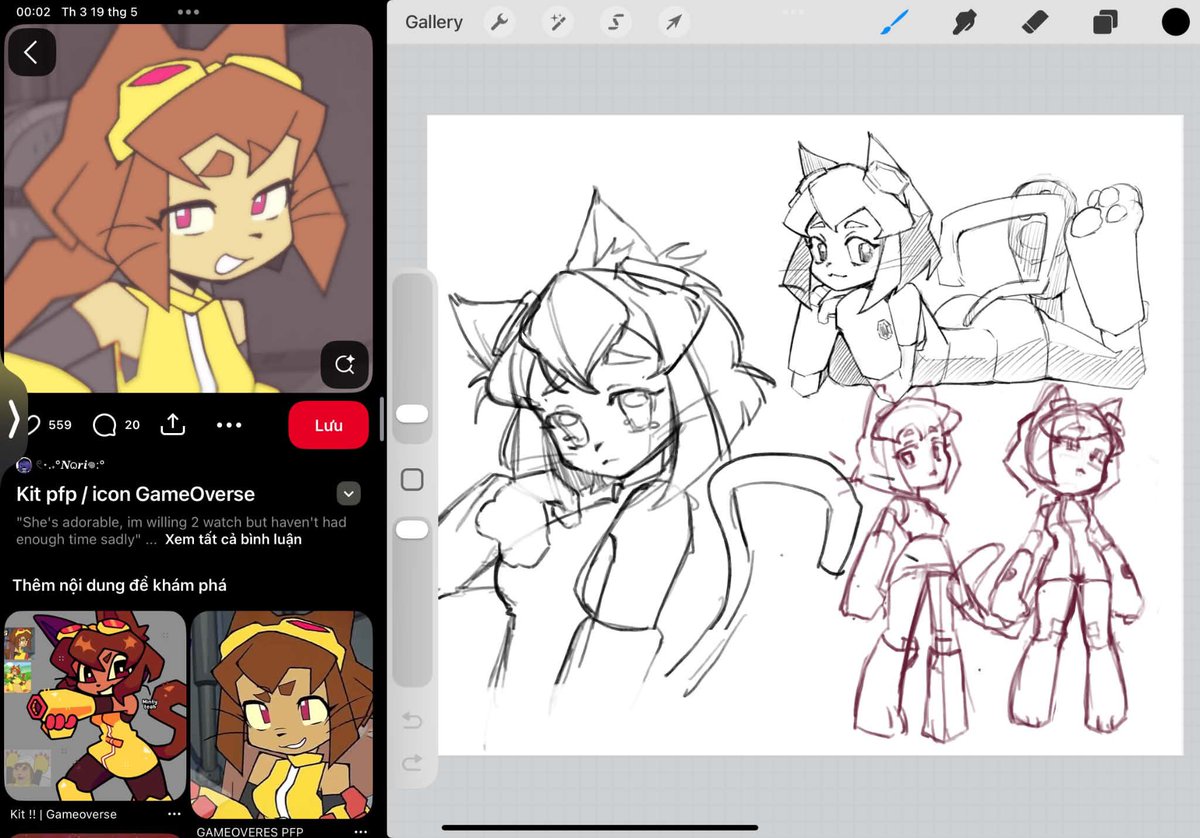Open the Layers panel icon
The height and width of the screenshot is (838, 1200).
tap(1105, 22)
